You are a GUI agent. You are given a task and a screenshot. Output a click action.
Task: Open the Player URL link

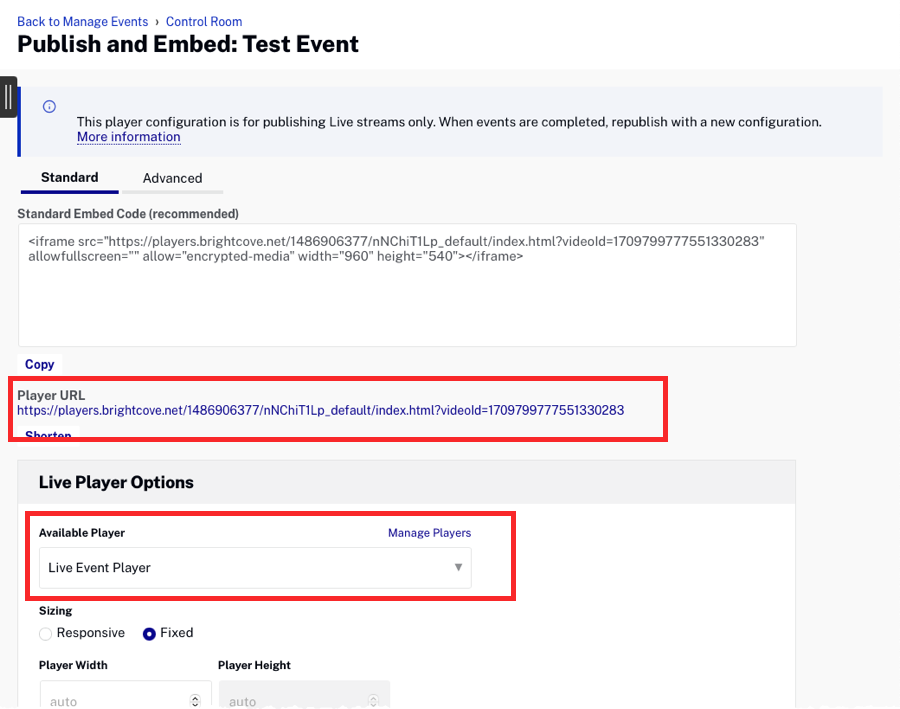(x=320, y=410)
